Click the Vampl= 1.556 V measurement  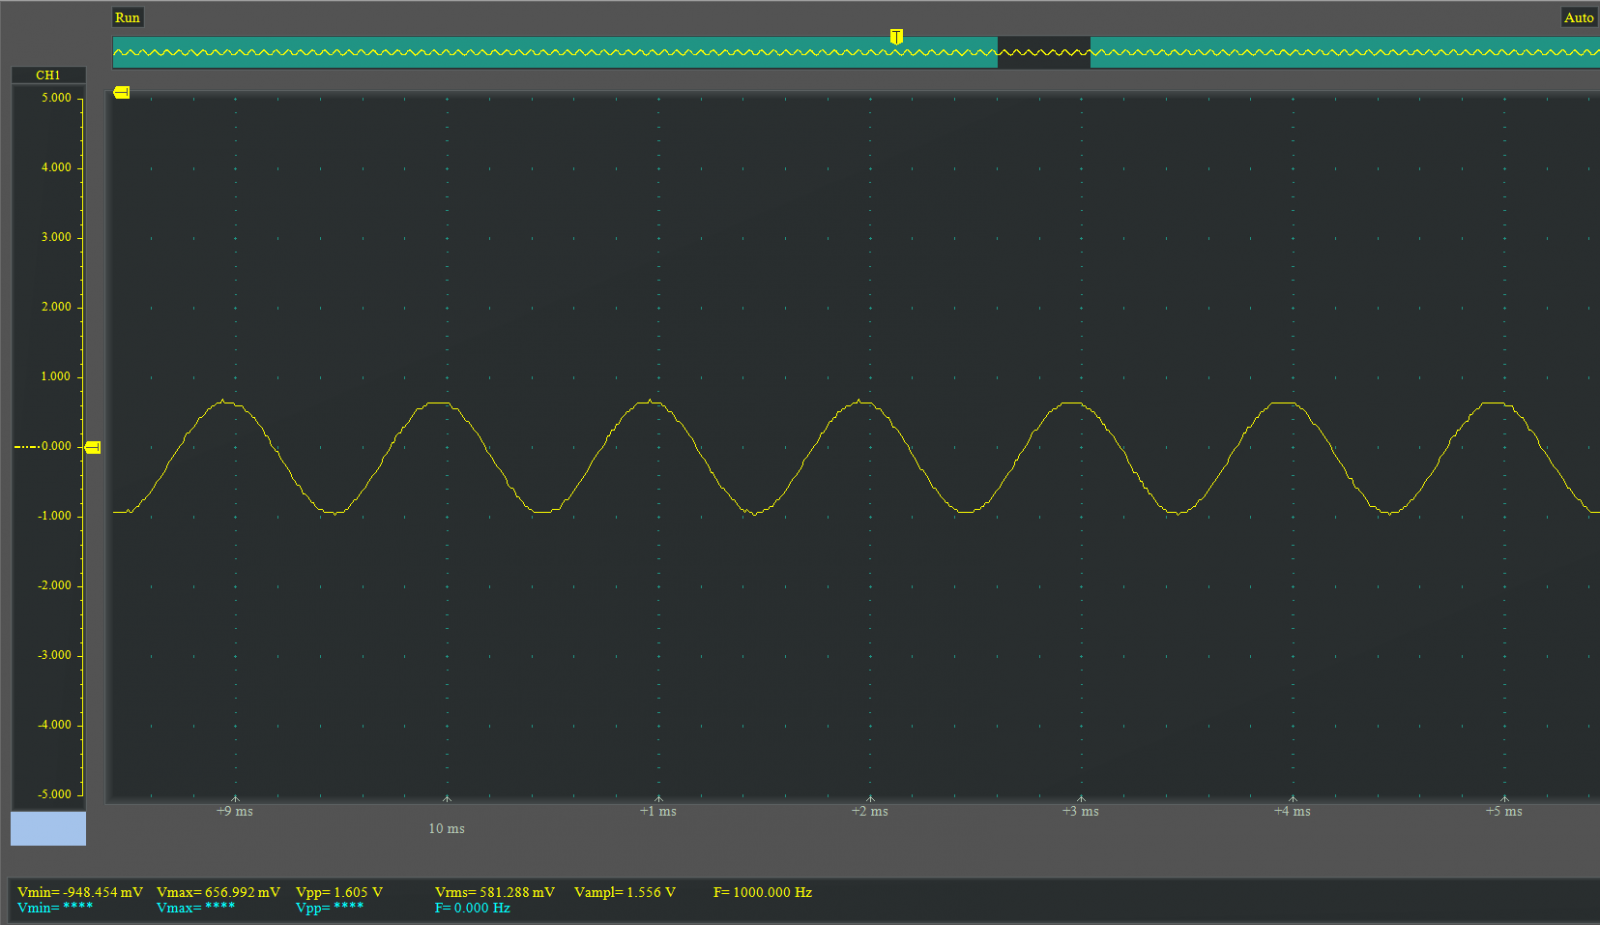625,892
